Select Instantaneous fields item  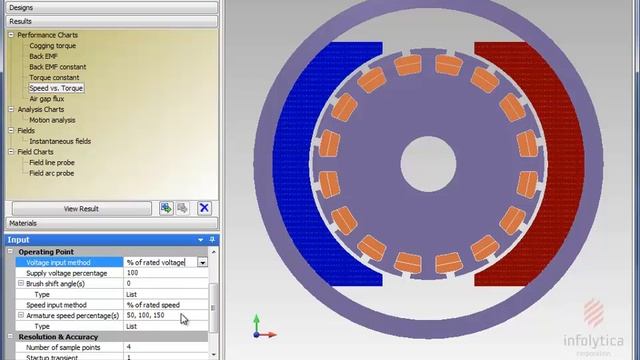[60, 141]
